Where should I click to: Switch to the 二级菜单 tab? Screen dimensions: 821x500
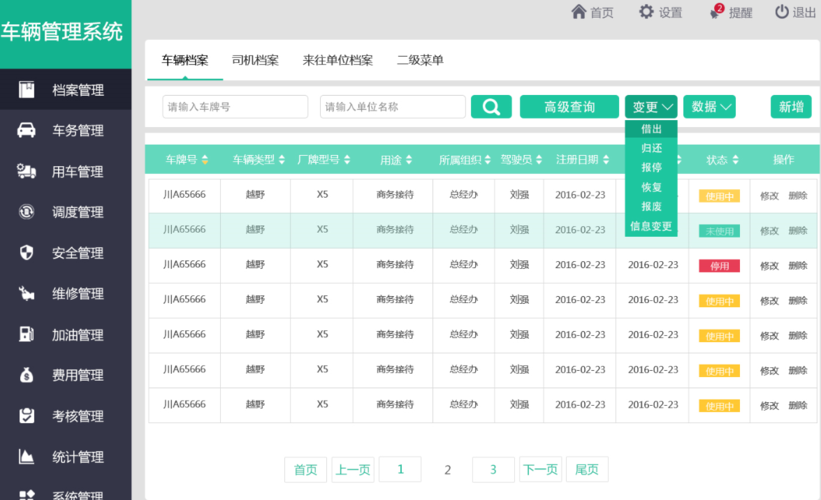click(x=420, y=60)
